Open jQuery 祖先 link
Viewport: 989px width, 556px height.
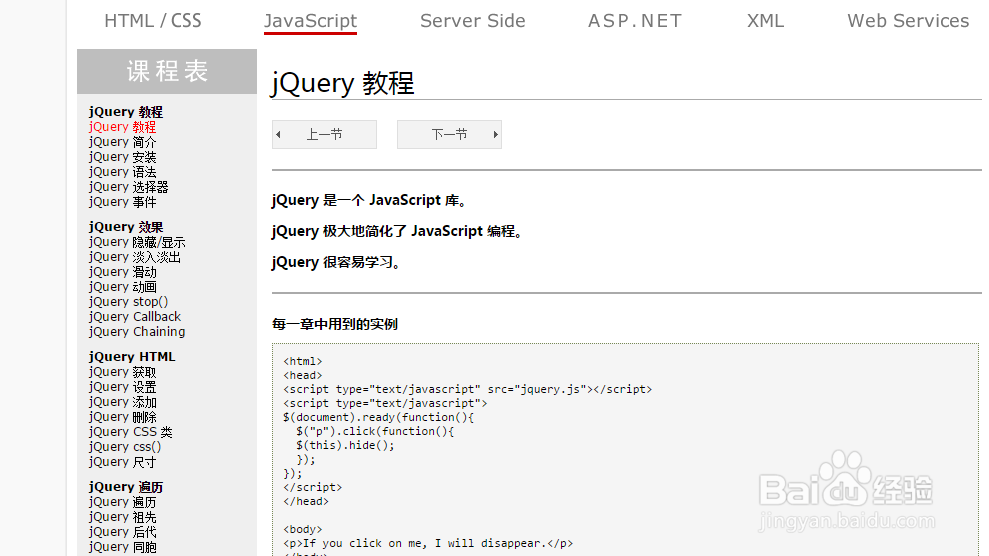click(122, 517)
